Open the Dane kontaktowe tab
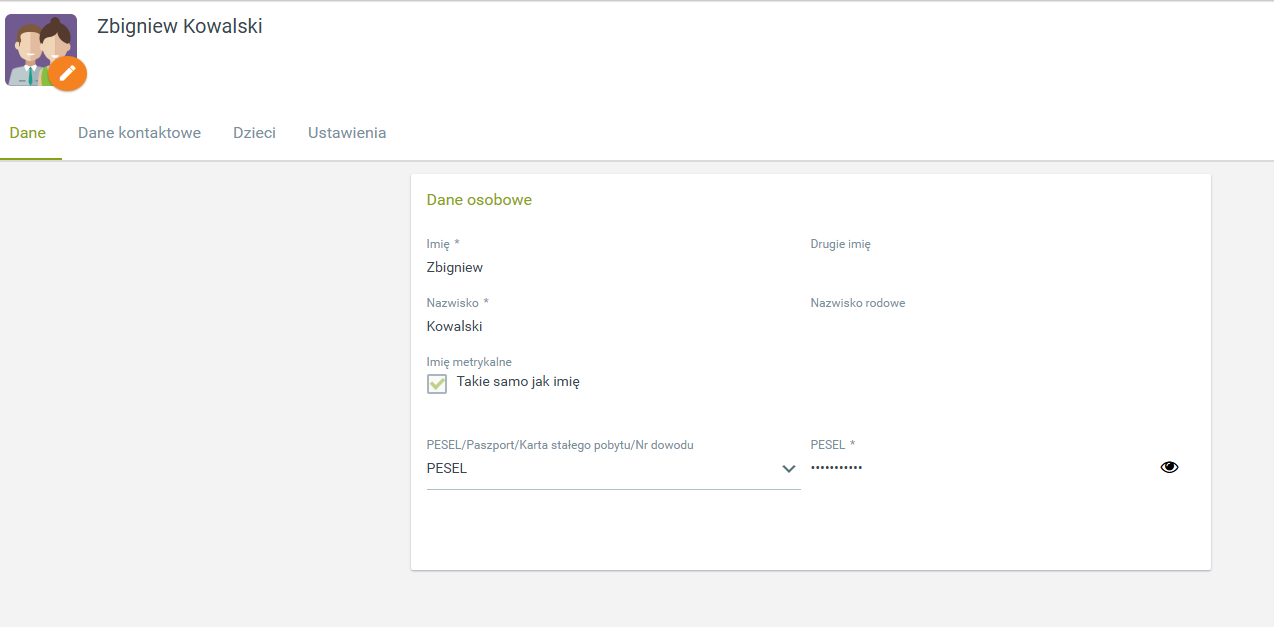This screenshot has width=1274, height=627. tap(139, 133)
